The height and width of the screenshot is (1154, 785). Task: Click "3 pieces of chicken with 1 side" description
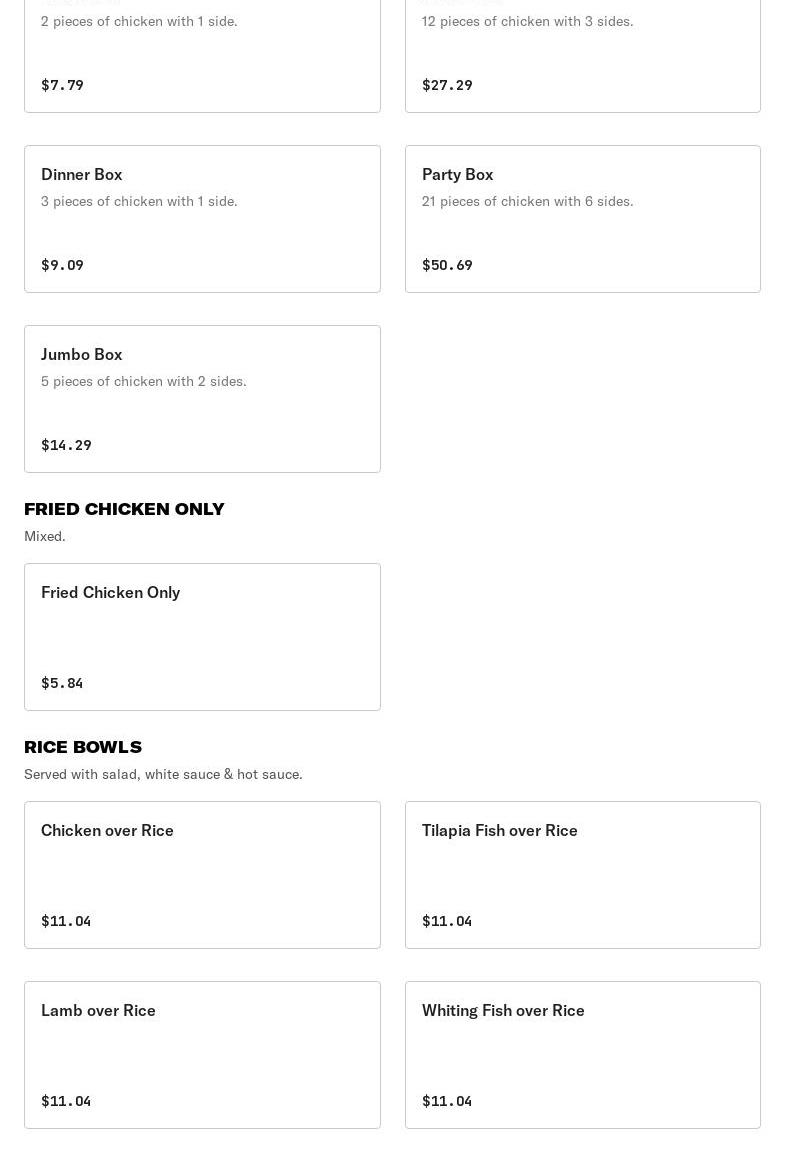click(139, 201)
